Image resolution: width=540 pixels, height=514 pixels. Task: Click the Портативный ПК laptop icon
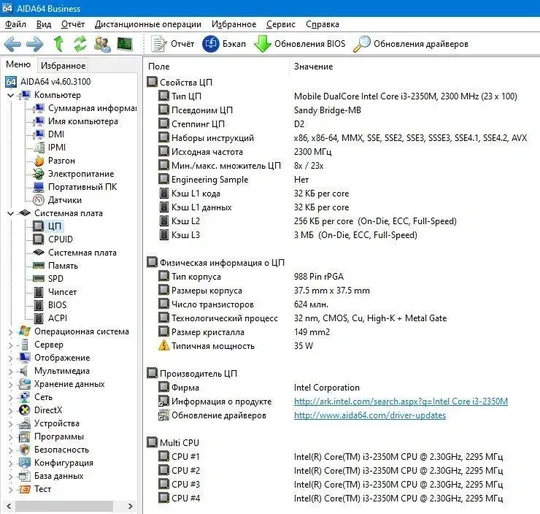point(39,187)
